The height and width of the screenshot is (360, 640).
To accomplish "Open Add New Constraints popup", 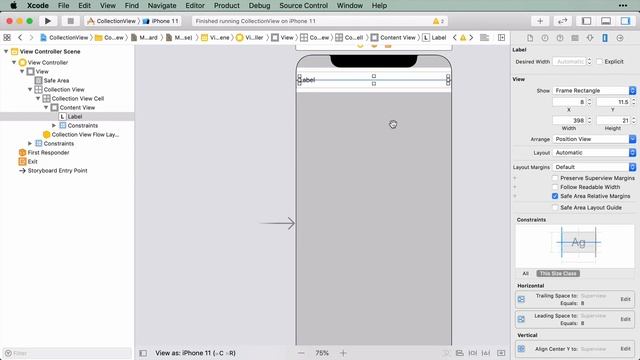I will [x=473, y=353].
